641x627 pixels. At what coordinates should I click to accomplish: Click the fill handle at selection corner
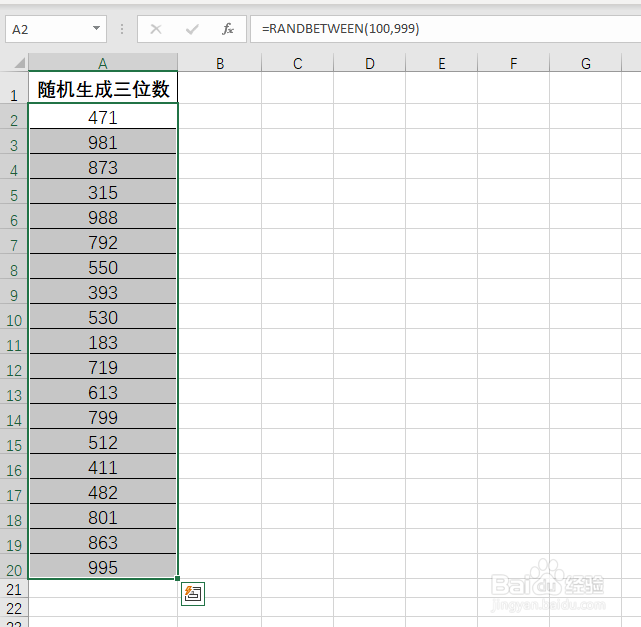coord(177,578)
